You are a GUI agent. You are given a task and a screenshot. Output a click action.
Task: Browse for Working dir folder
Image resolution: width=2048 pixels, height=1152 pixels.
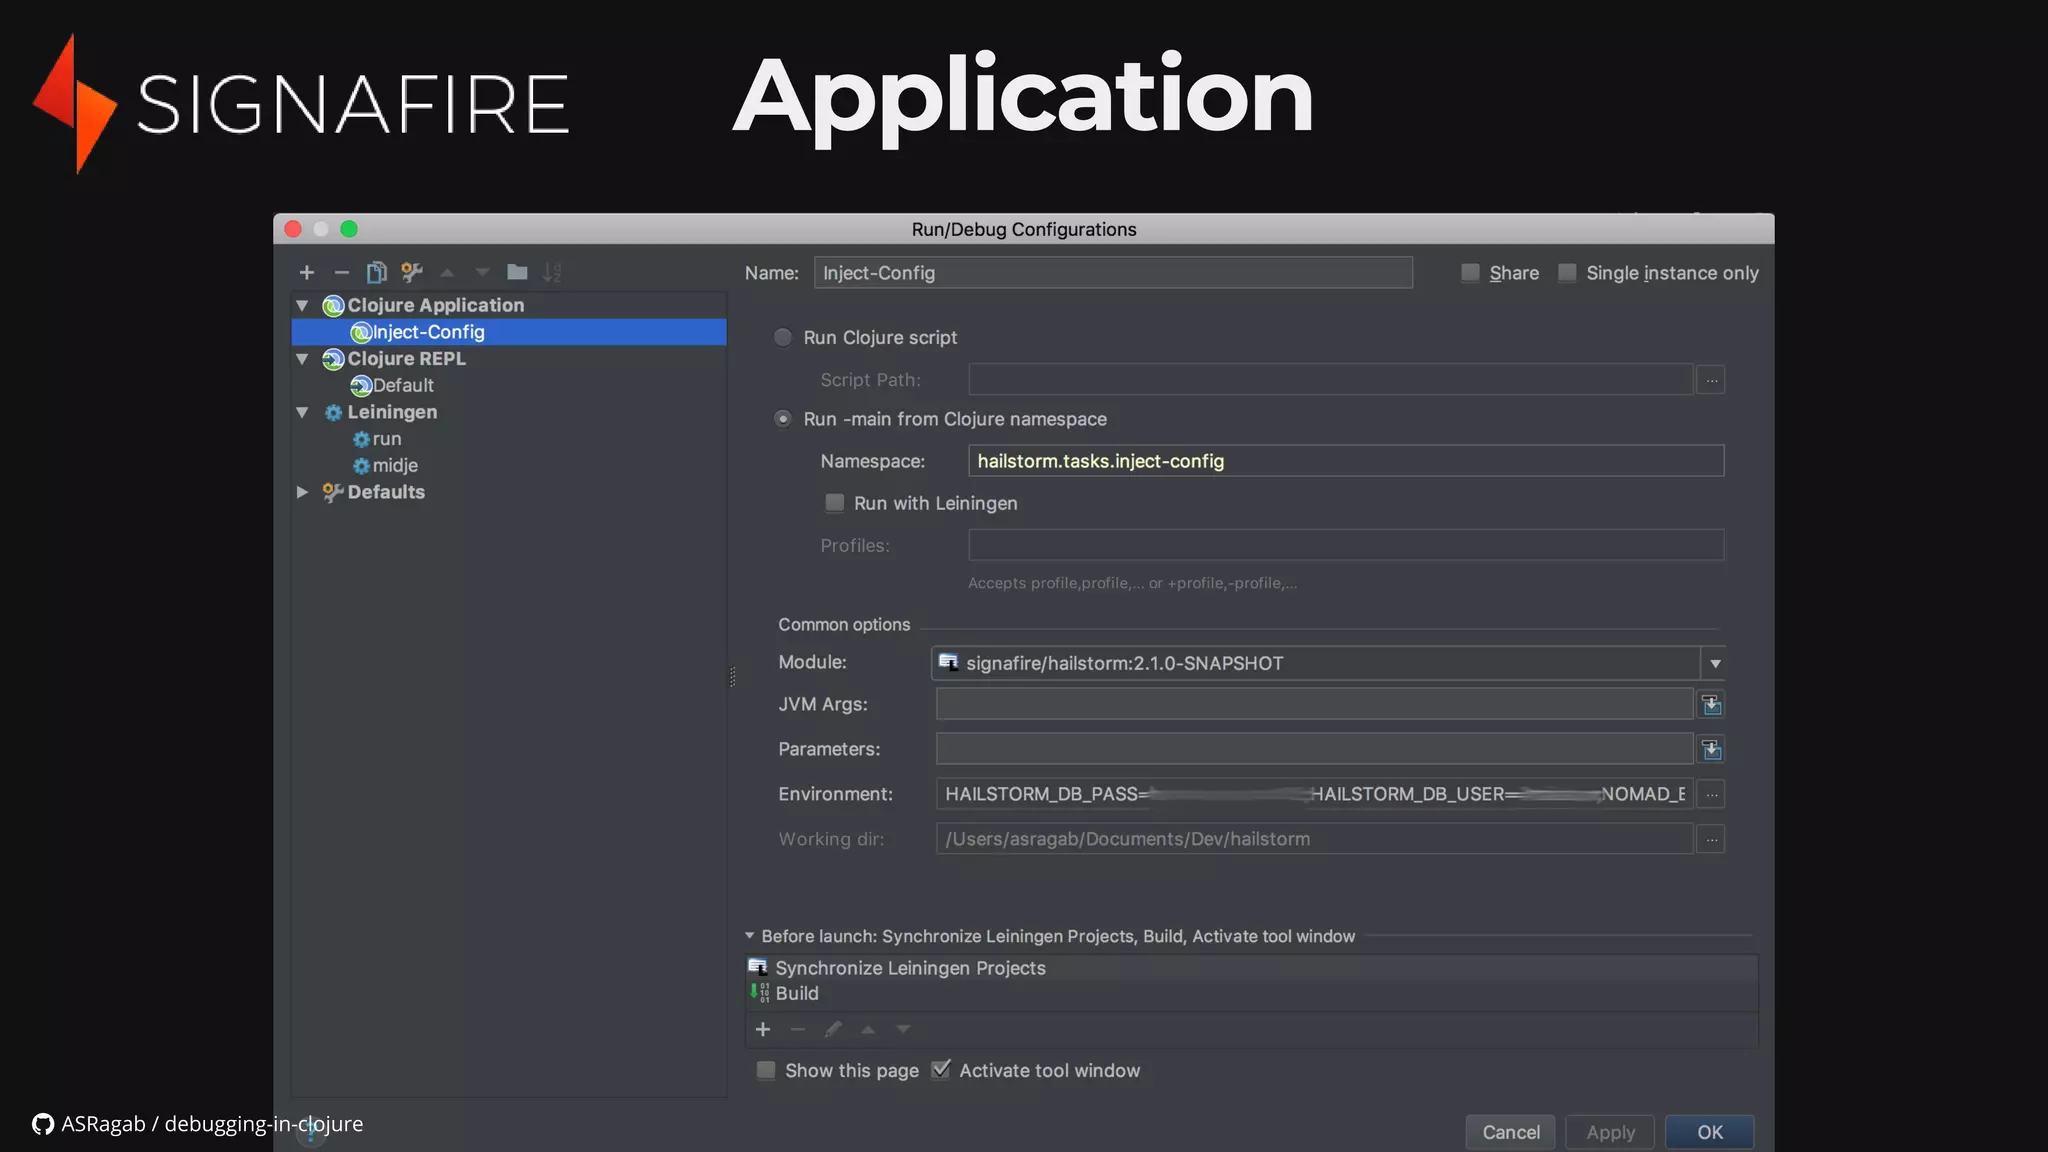click(1712, 840)
